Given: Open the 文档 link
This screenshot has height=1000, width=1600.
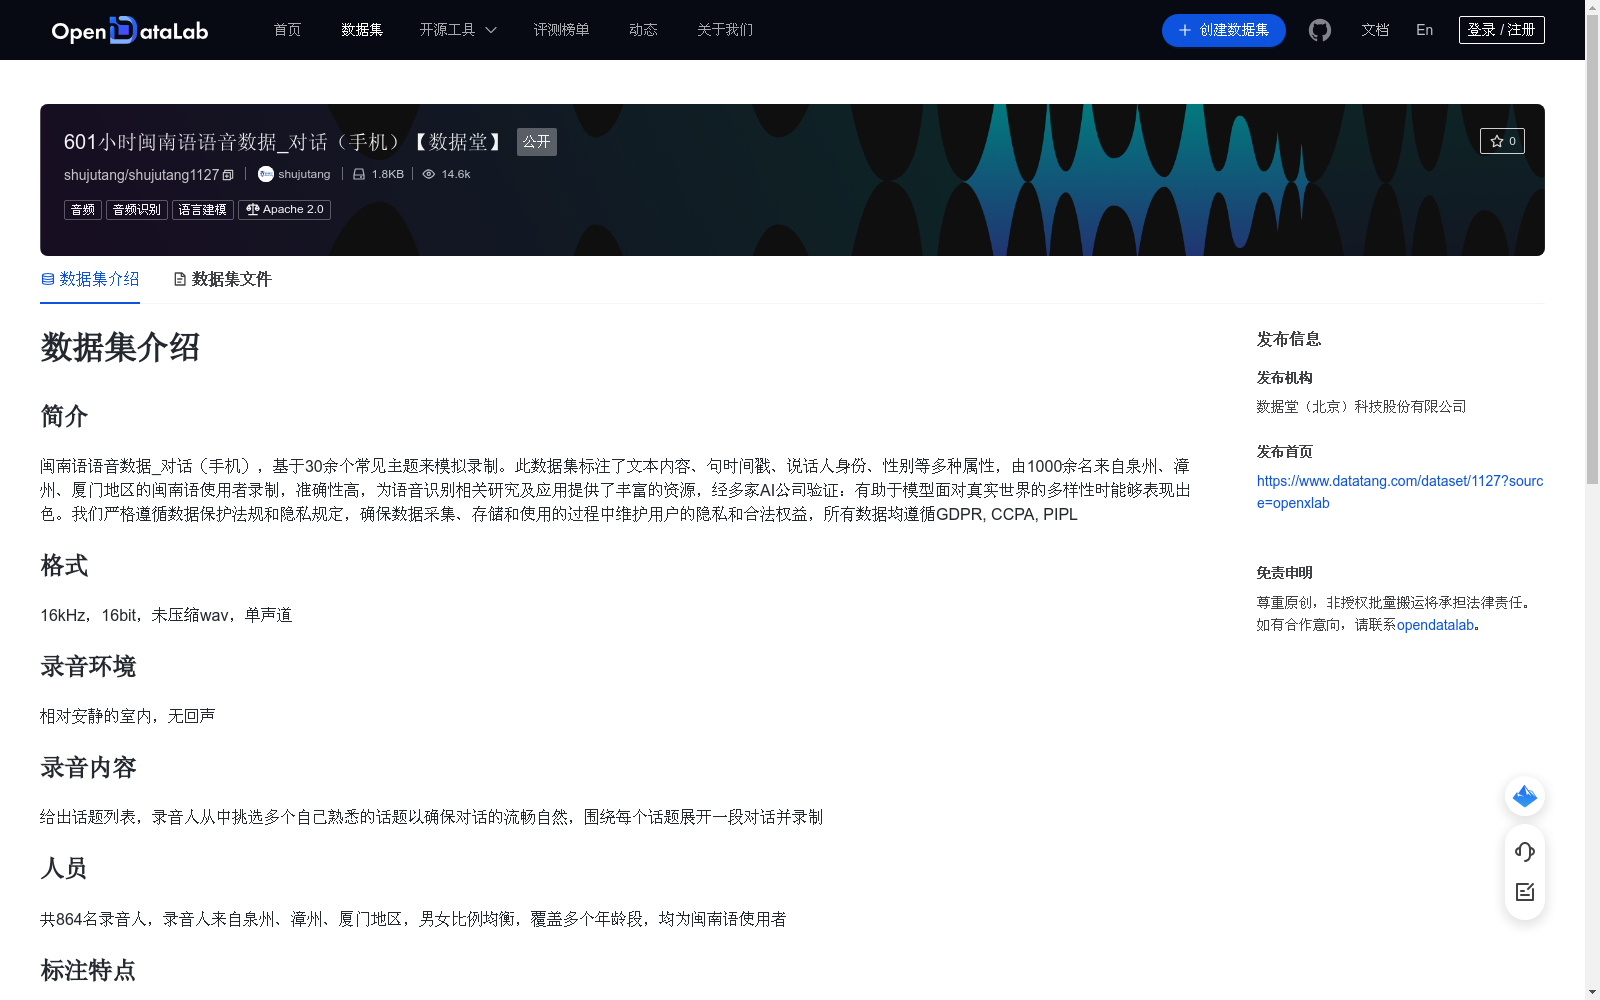Looking at the screenshot, I should [x=1375, y=30].
